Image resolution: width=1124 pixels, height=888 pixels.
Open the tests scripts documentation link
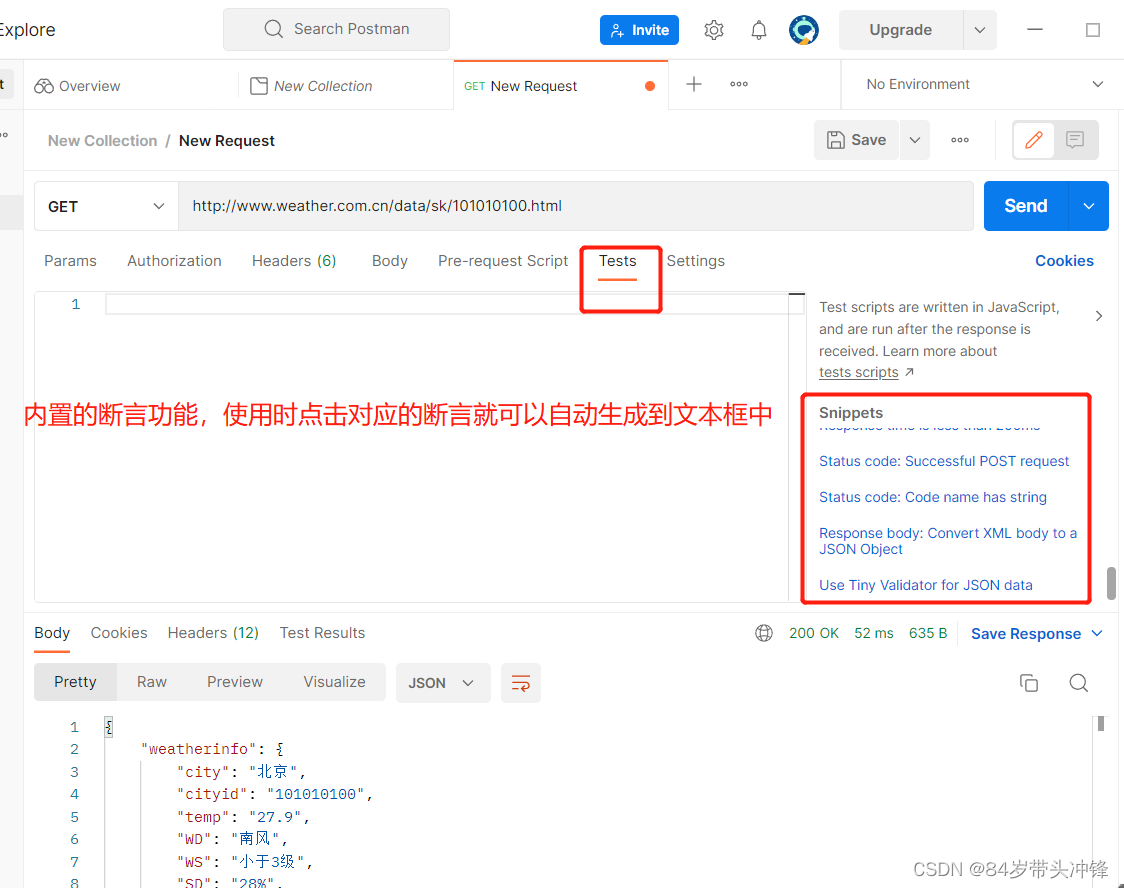coord(859,371)
